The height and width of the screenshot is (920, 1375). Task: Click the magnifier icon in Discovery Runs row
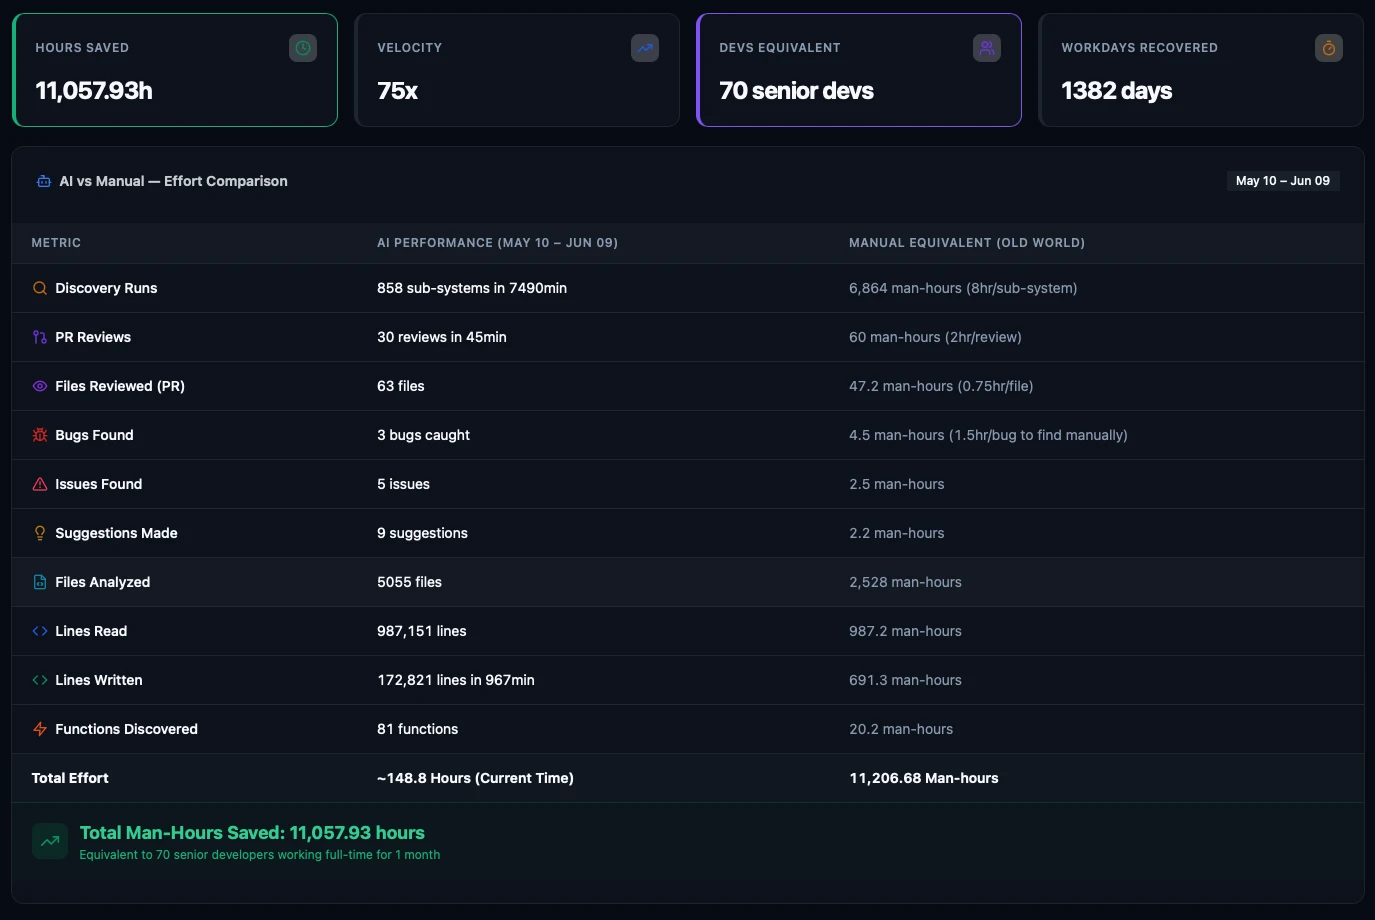click(40, 288)
